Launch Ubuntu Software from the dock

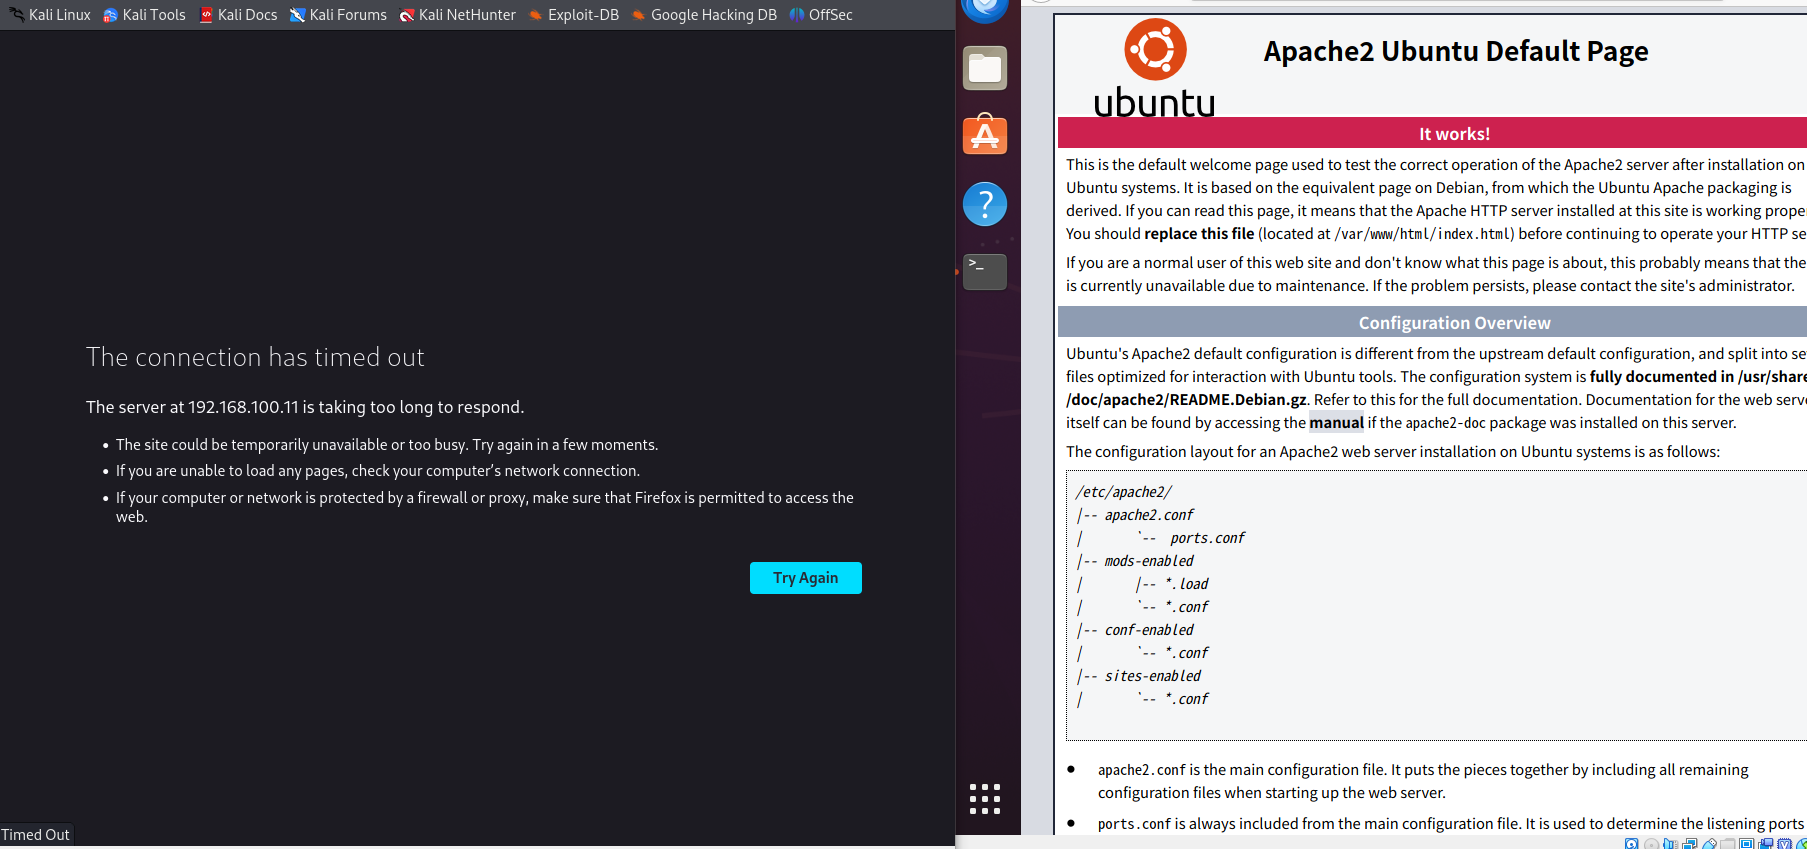tap(985, 135)
